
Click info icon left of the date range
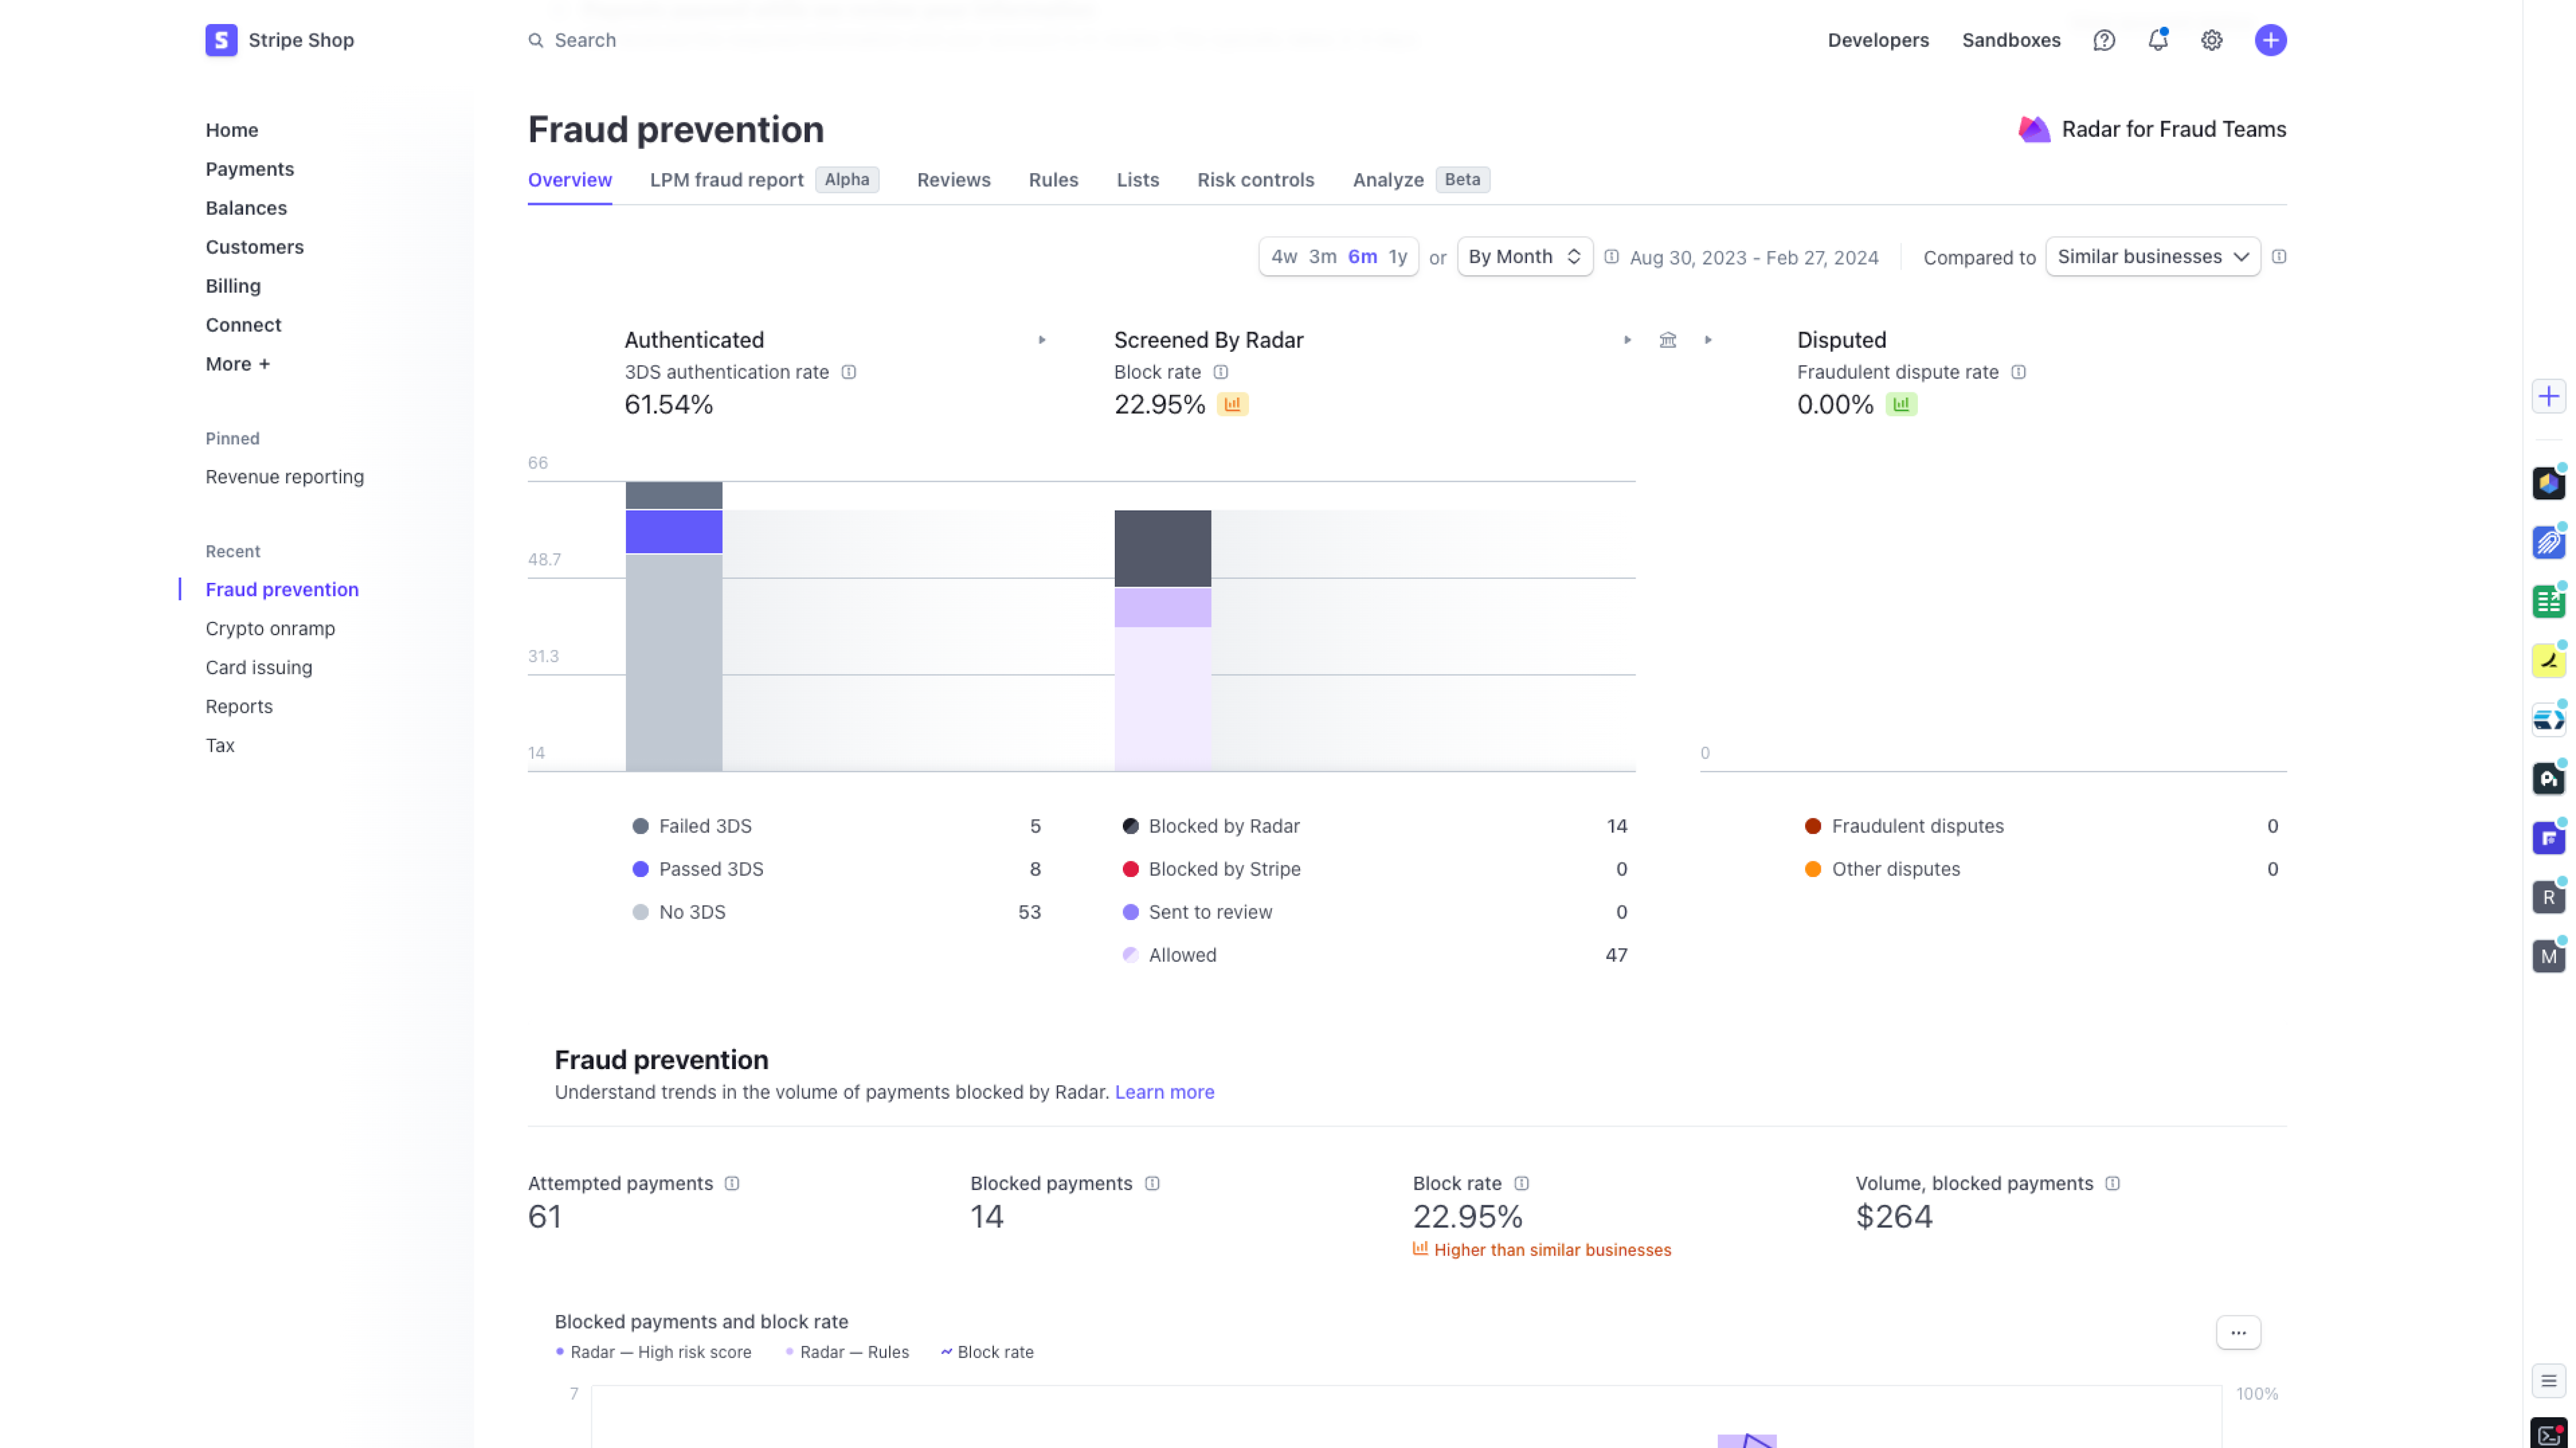pyautogui.click(x=1612, y=257)
